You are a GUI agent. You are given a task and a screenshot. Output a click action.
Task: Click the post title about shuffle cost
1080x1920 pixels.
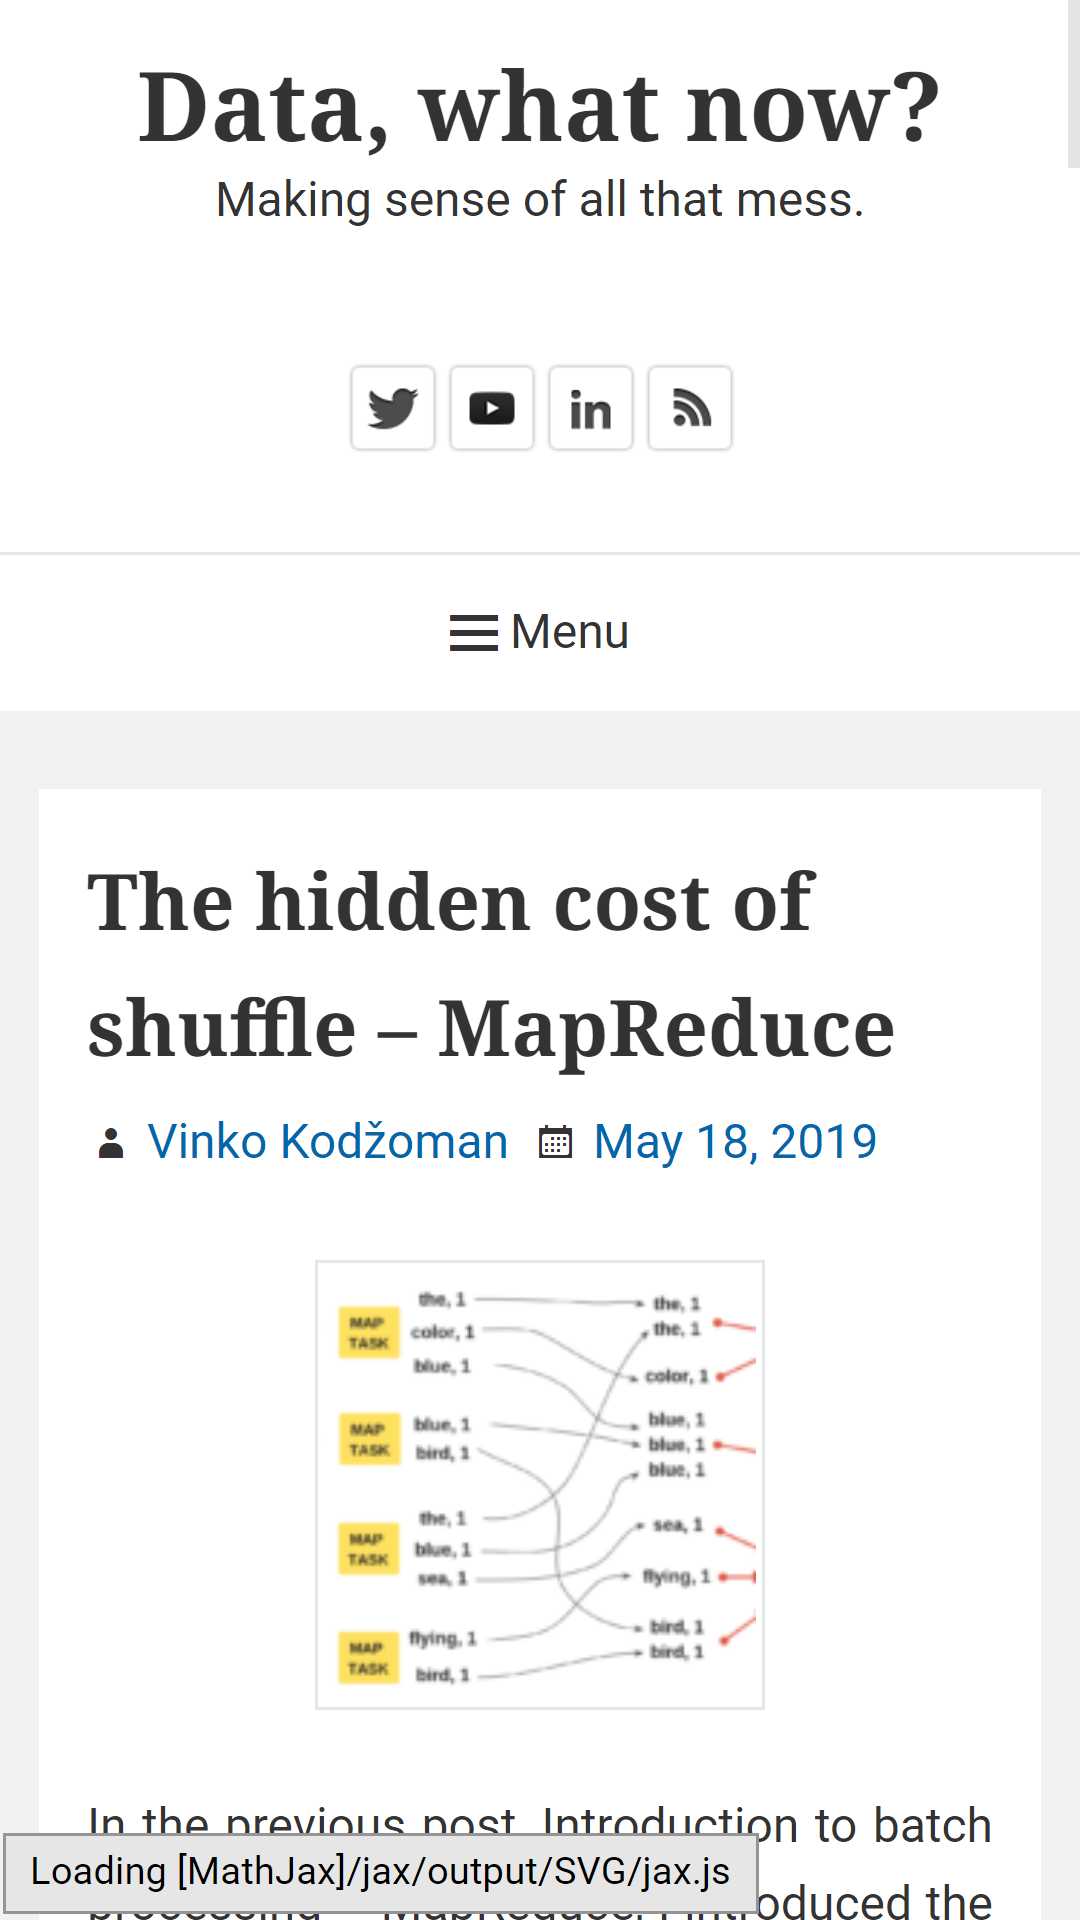click(491, 965)
